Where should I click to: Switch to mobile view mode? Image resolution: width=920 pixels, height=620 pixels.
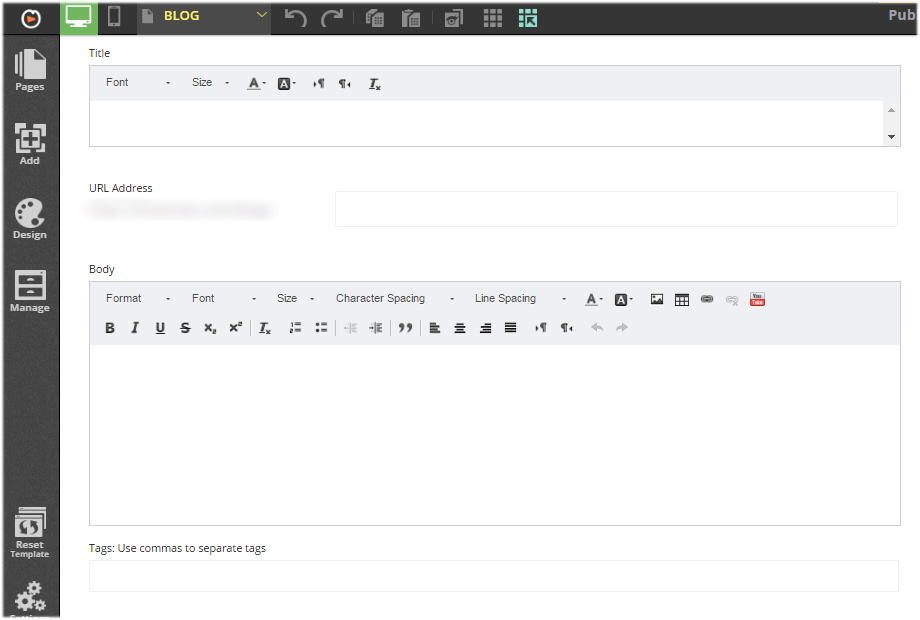(114, 16)
